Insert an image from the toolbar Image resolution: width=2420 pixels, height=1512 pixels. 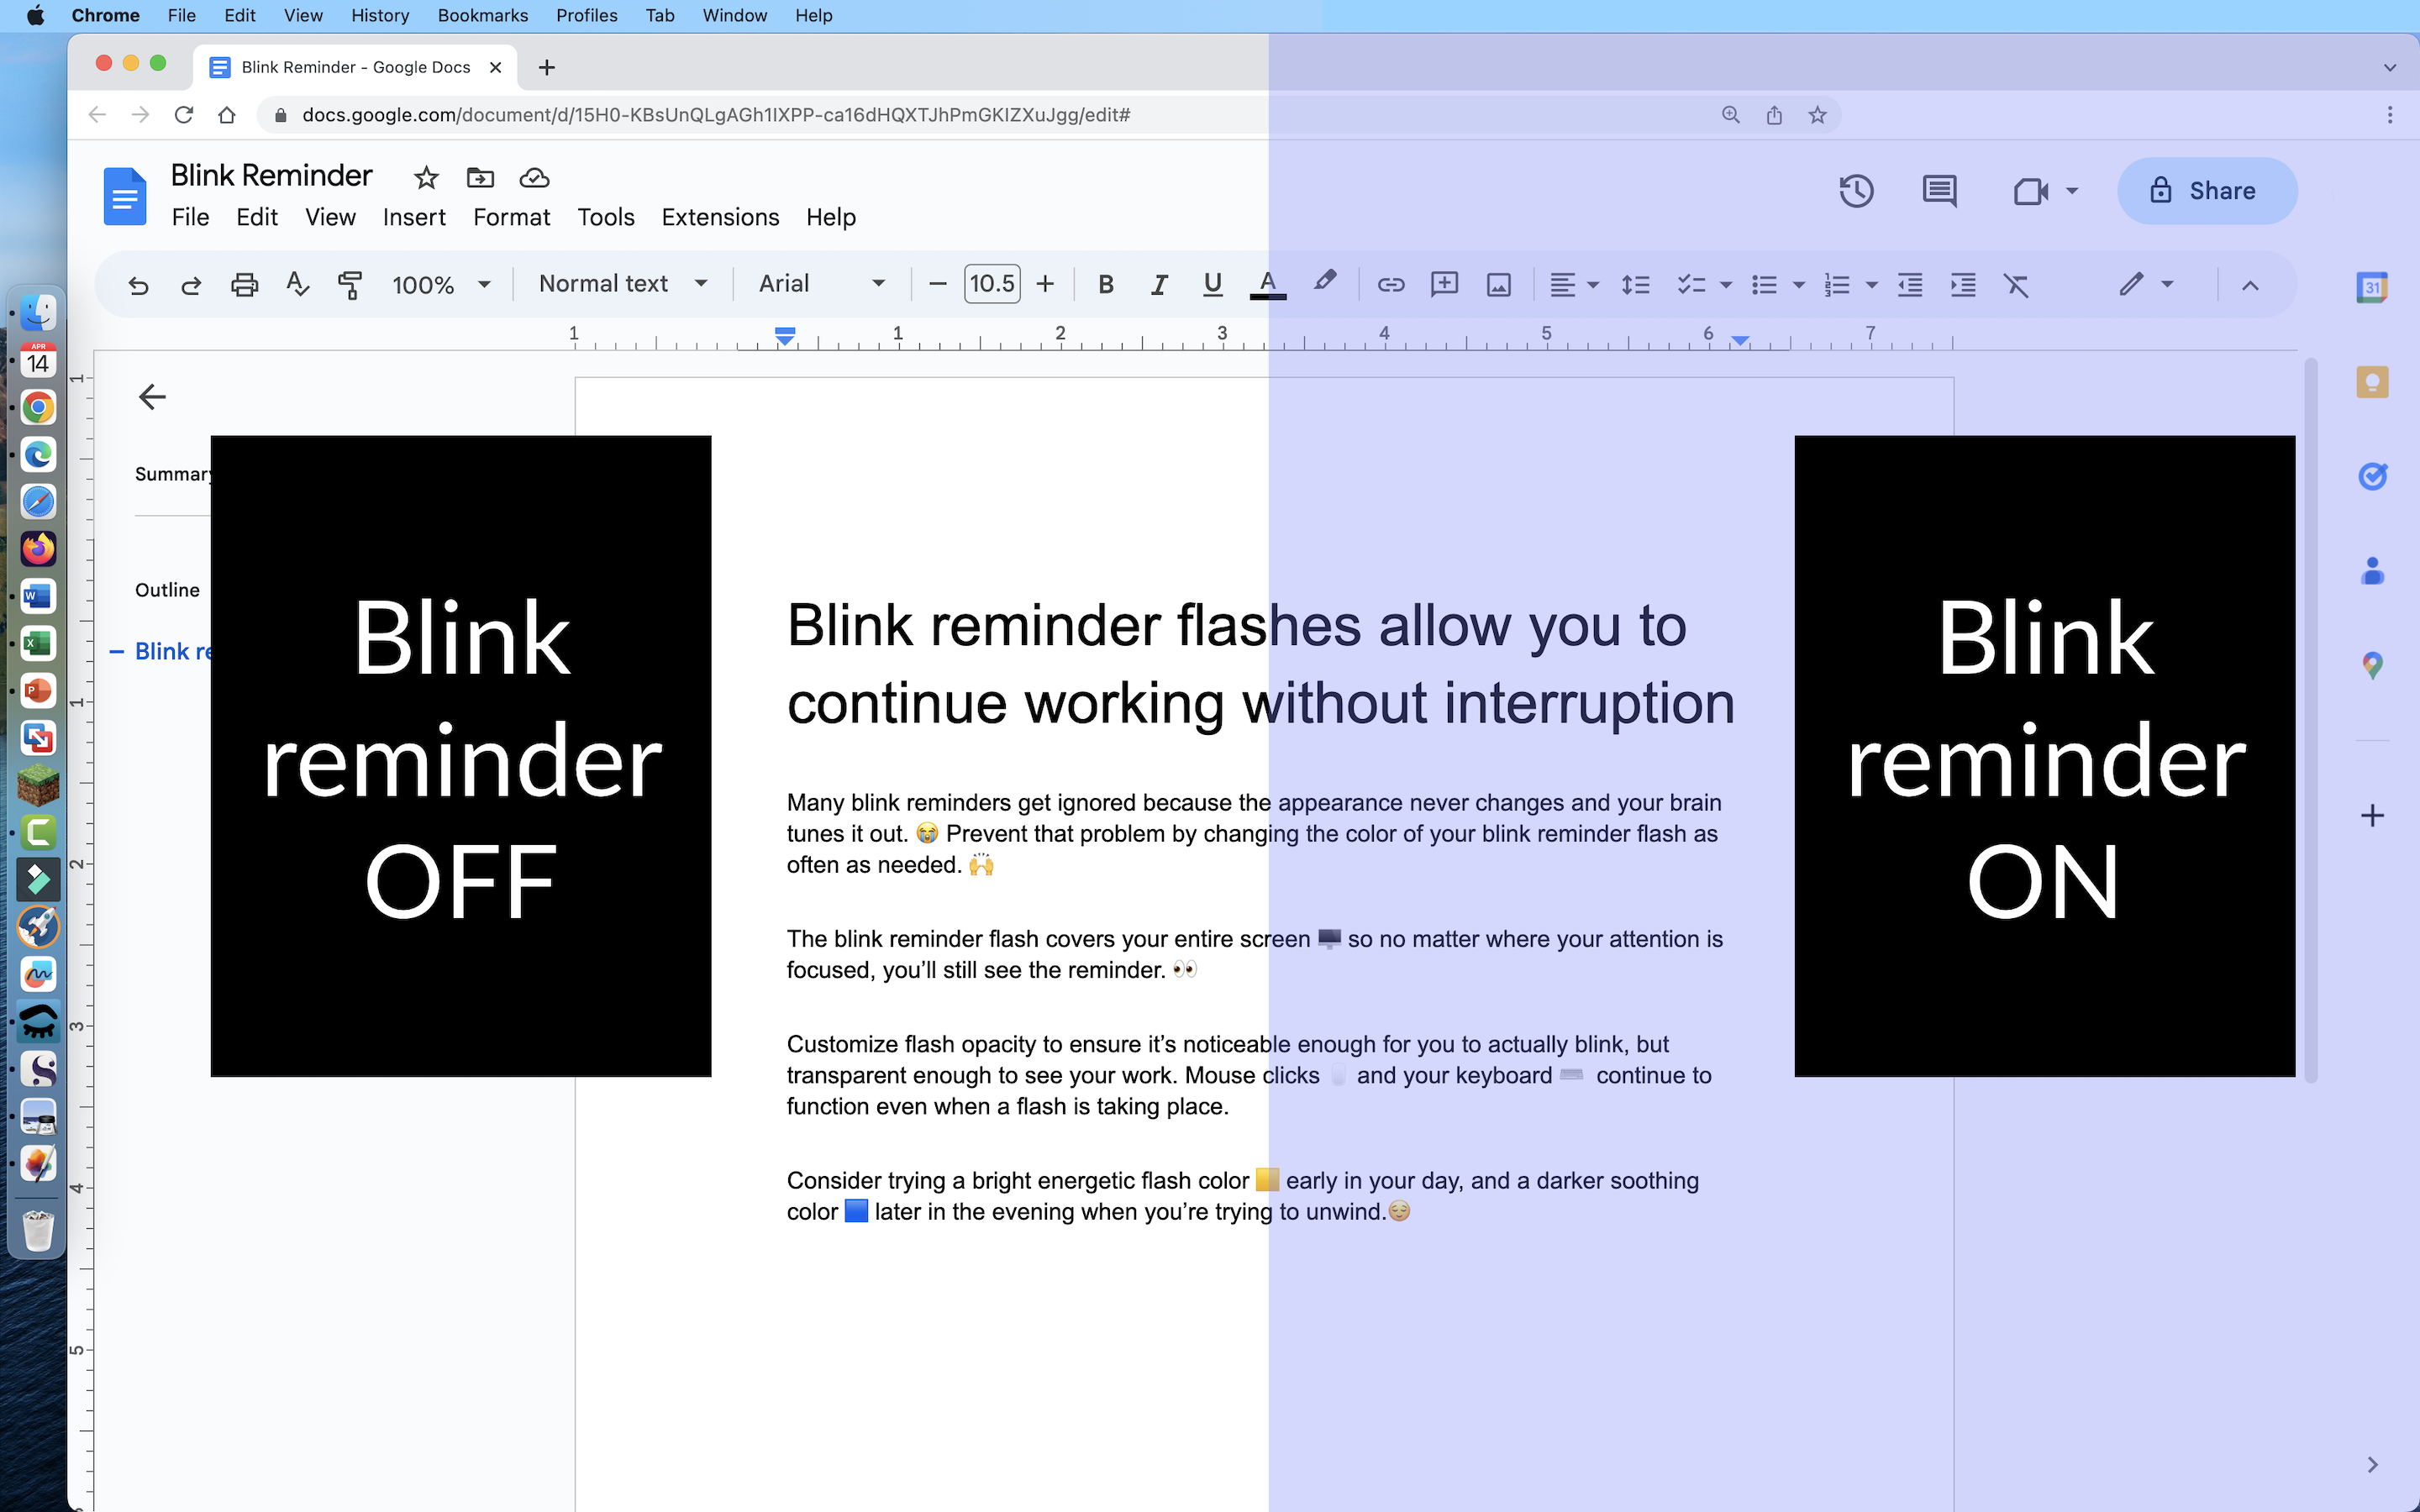pos(1497,284)
